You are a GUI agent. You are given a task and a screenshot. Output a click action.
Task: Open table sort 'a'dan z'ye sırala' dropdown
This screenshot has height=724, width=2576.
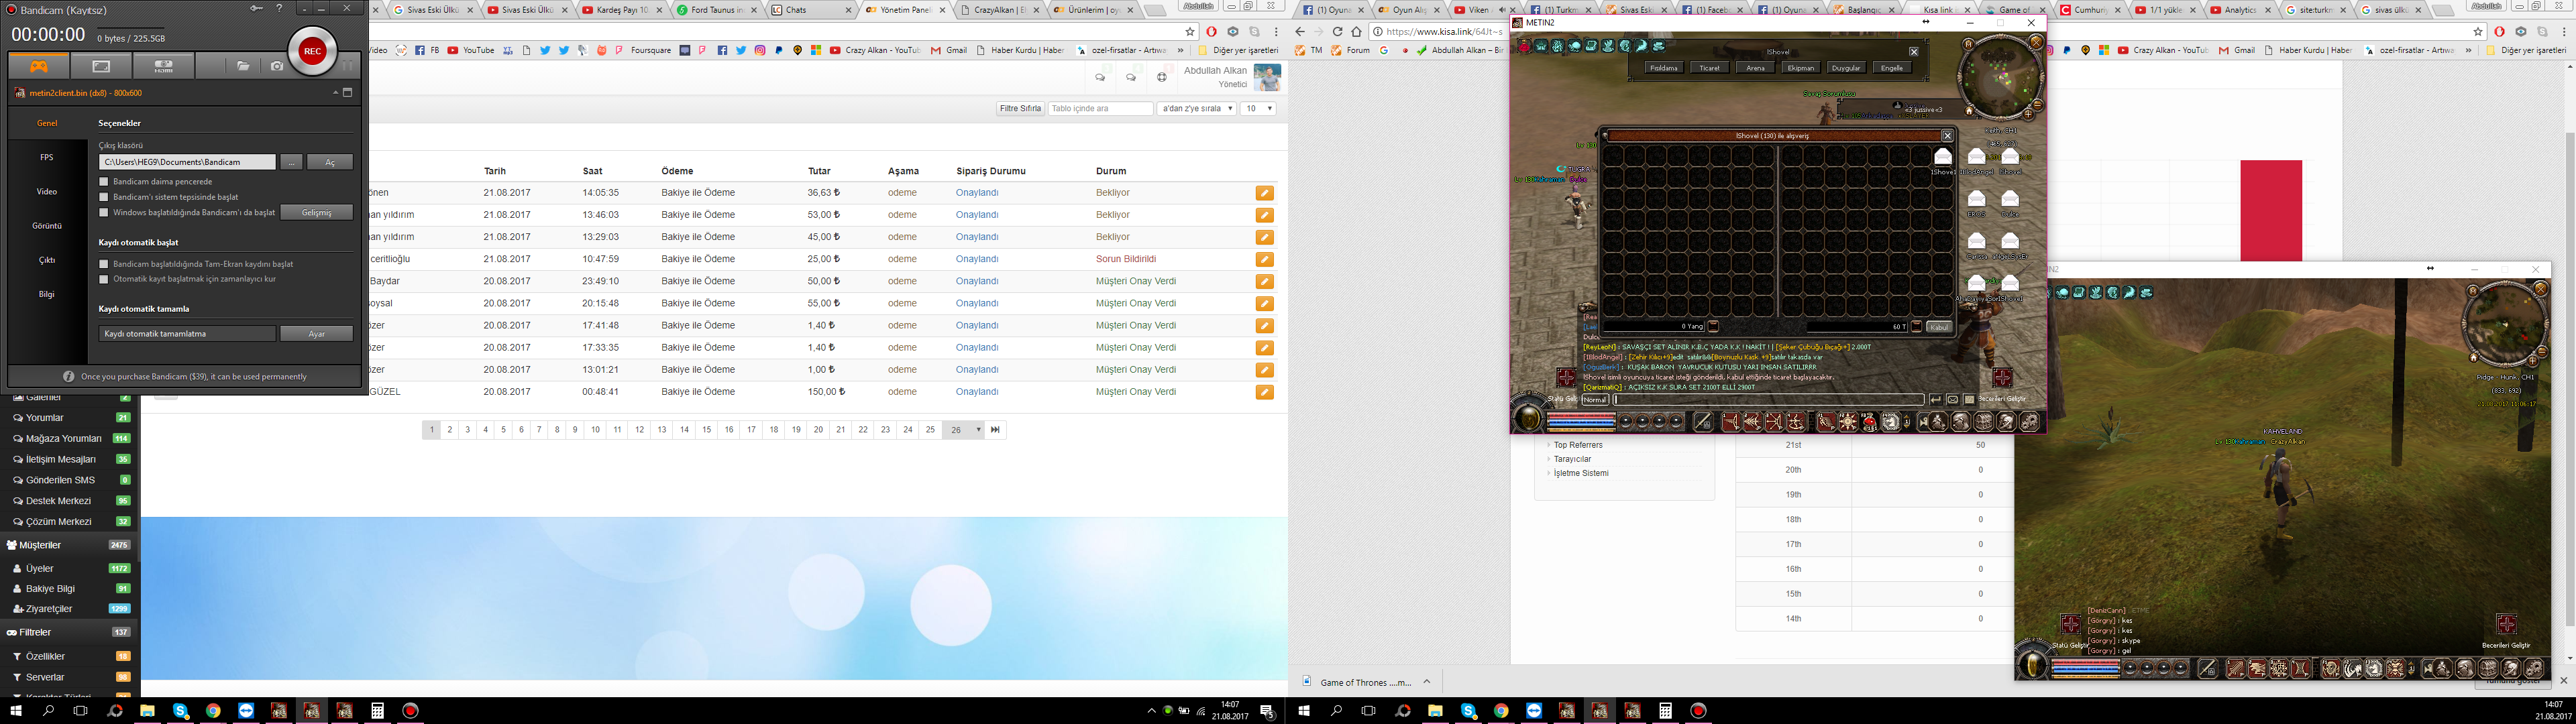pyautogui.click(x=1196, y=108)
